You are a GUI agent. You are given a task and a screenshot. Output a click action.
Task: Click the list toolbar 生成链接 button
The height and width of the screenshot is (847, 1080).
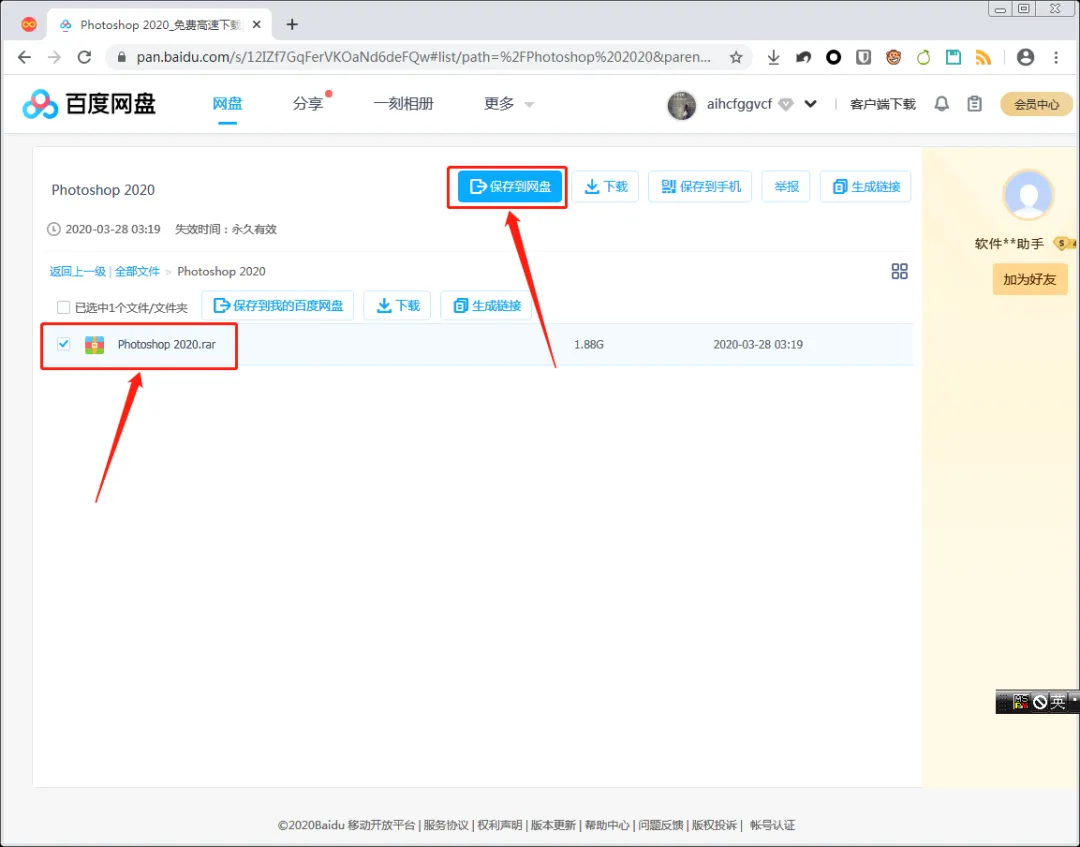point(486,306)
